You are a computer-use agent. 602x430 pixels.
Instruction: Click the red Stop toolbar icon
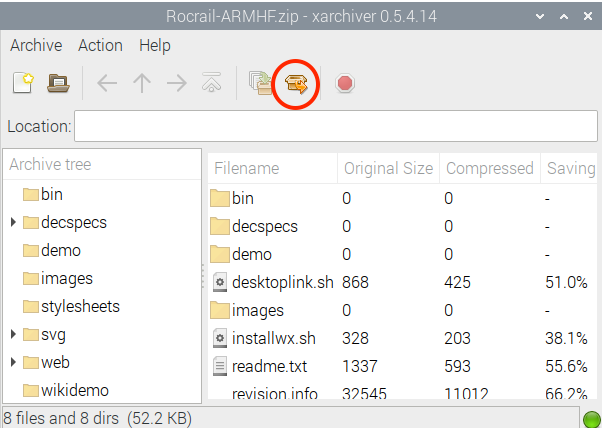click(x=345, y=84)
